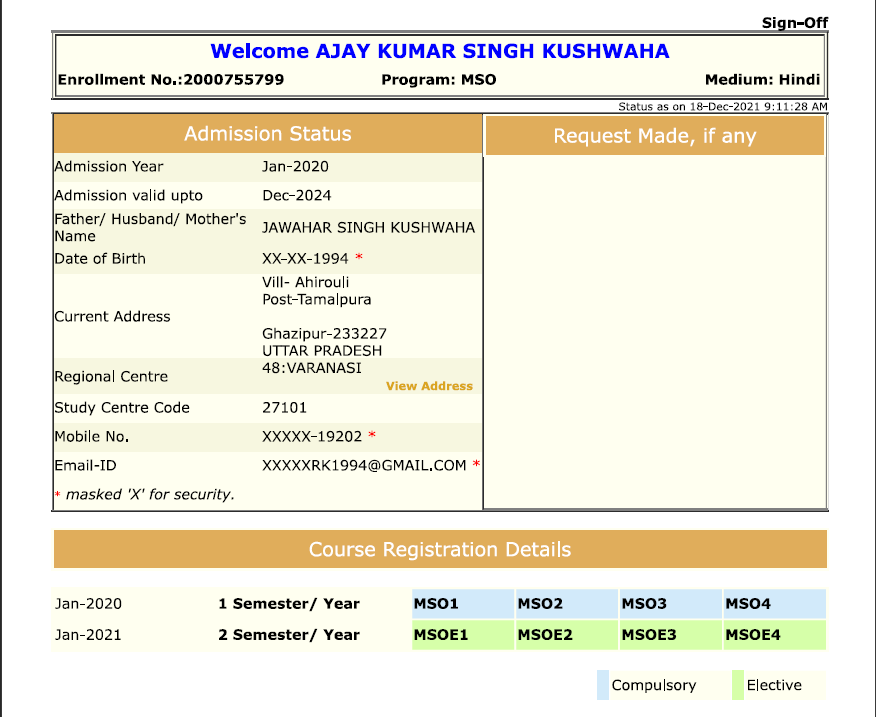Select the MSOE3 elective cell

click(x=671, y=635)
